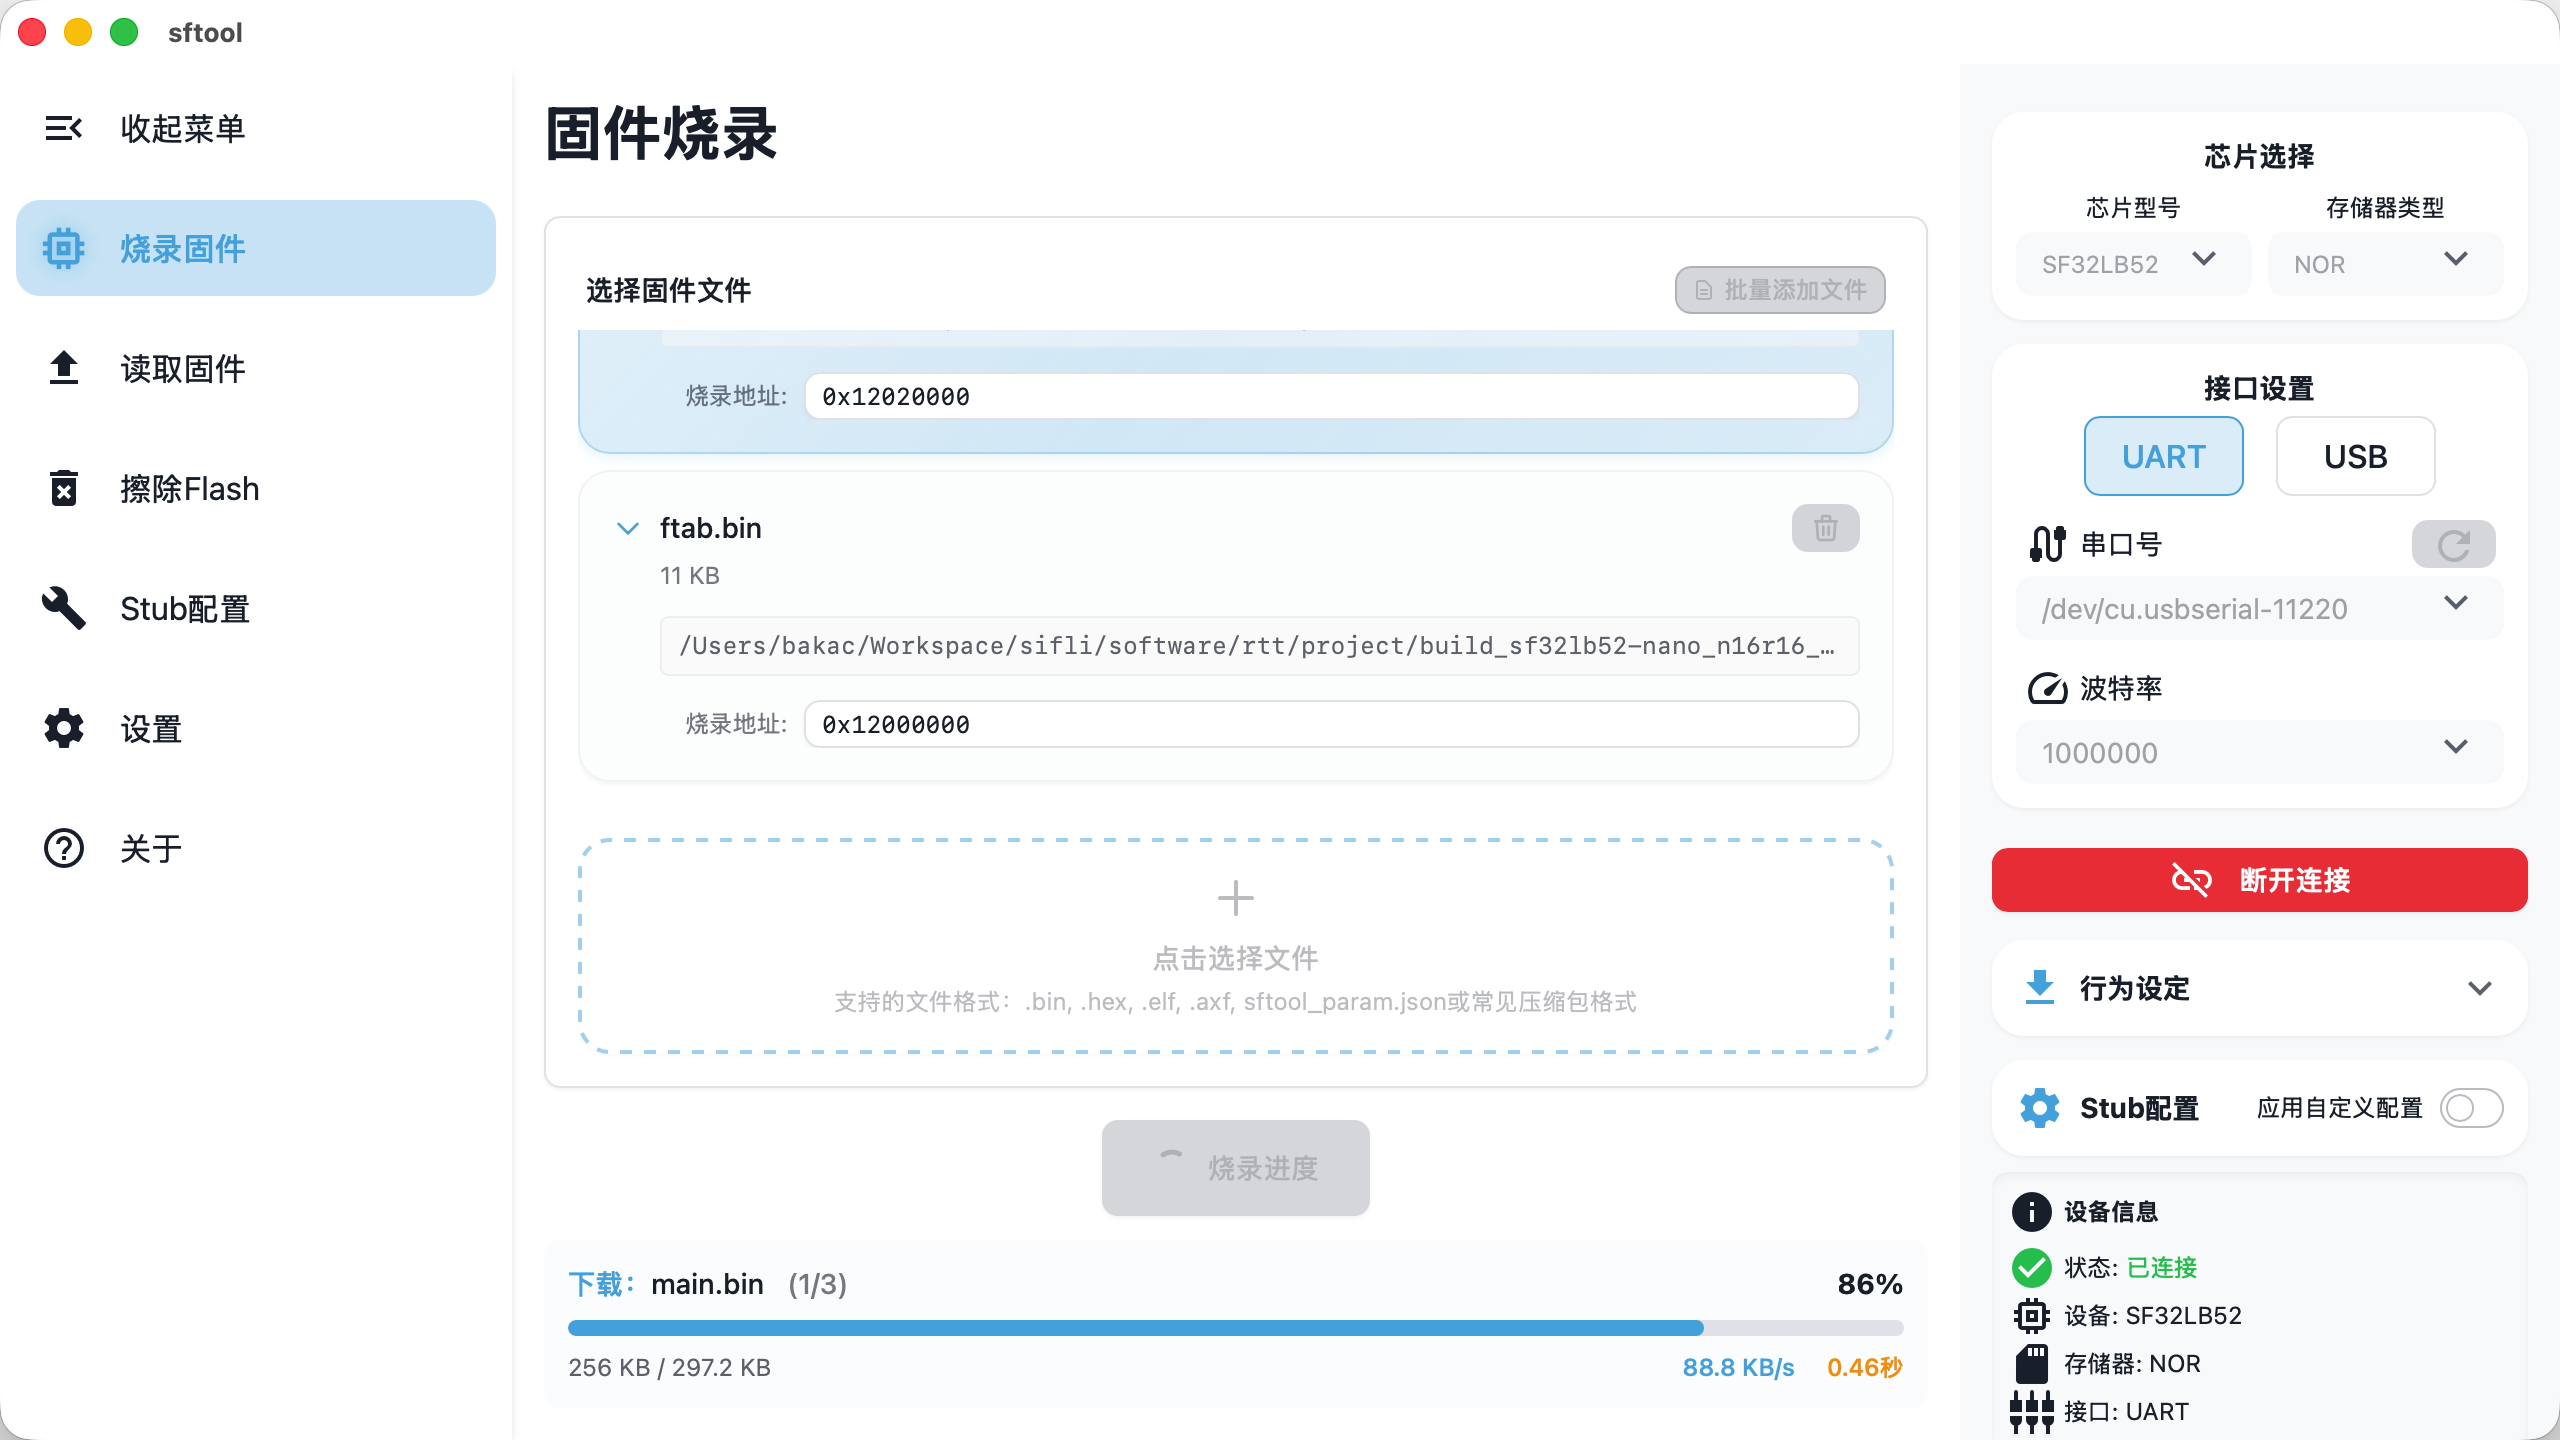Click the ftab.bin 烧录地址 field 0x12000000

coord(1330,724)
